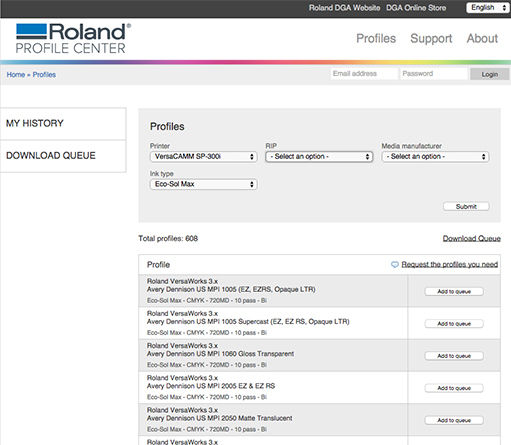
Task: Select the Total profiles: 608 text
Action: 168,238
